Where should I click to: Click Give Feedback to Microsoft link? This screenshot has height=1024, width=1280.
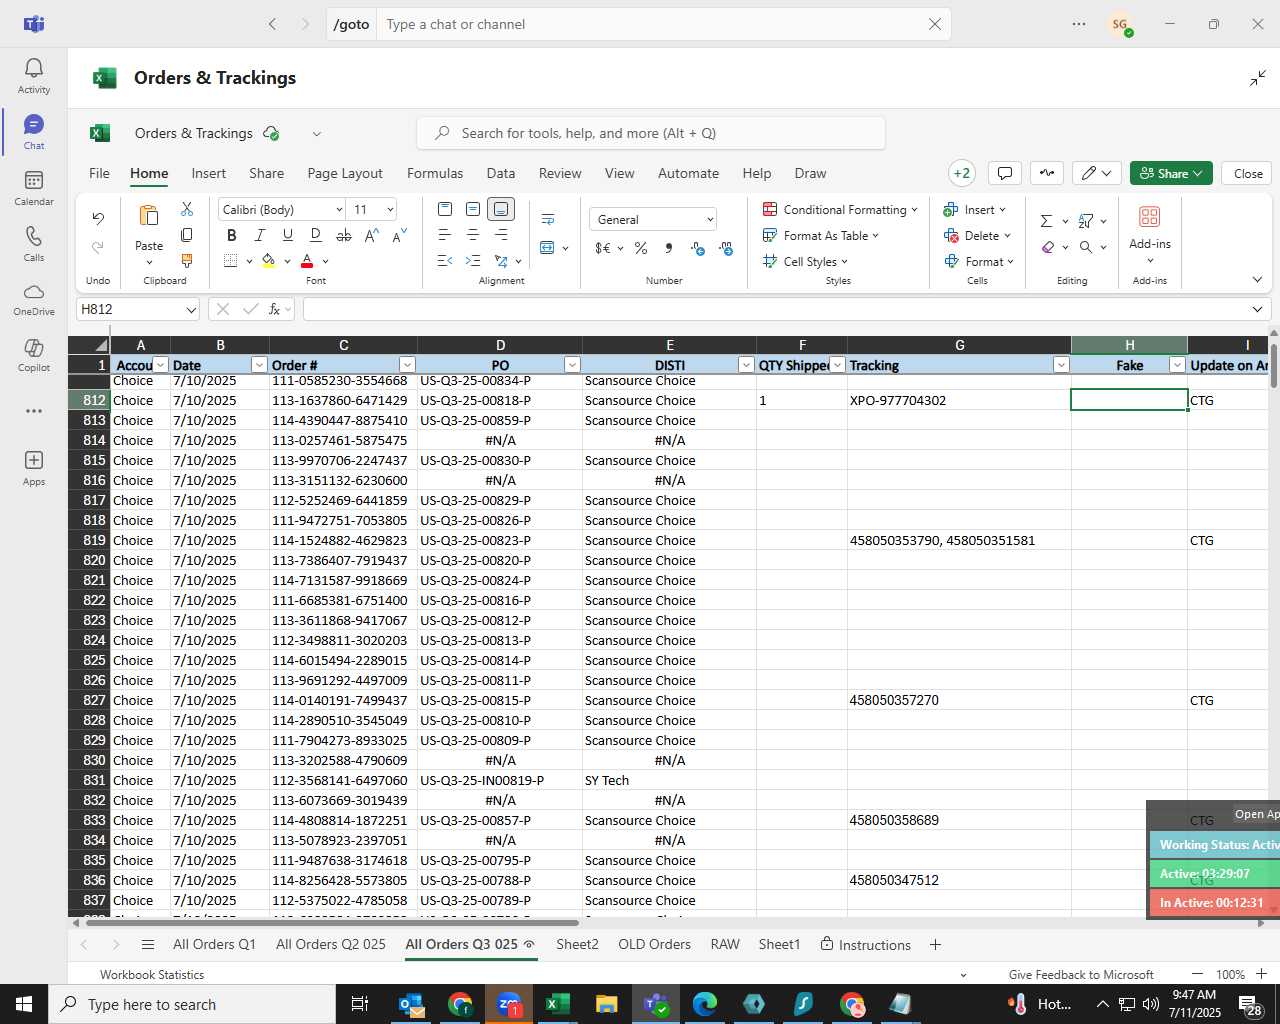[x=1081, y=974]
